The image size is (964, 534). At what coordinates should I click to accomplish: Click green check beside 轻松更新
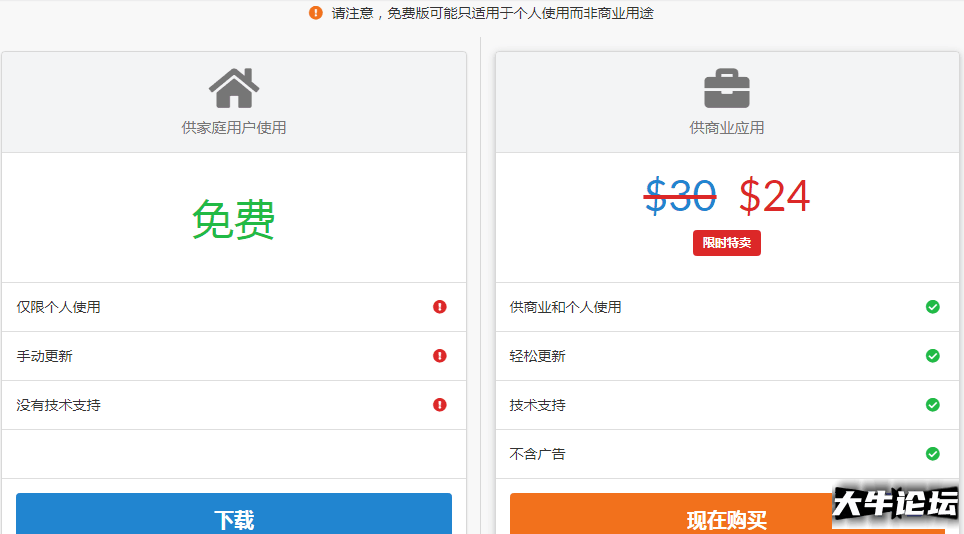click(x=933, y=356)
